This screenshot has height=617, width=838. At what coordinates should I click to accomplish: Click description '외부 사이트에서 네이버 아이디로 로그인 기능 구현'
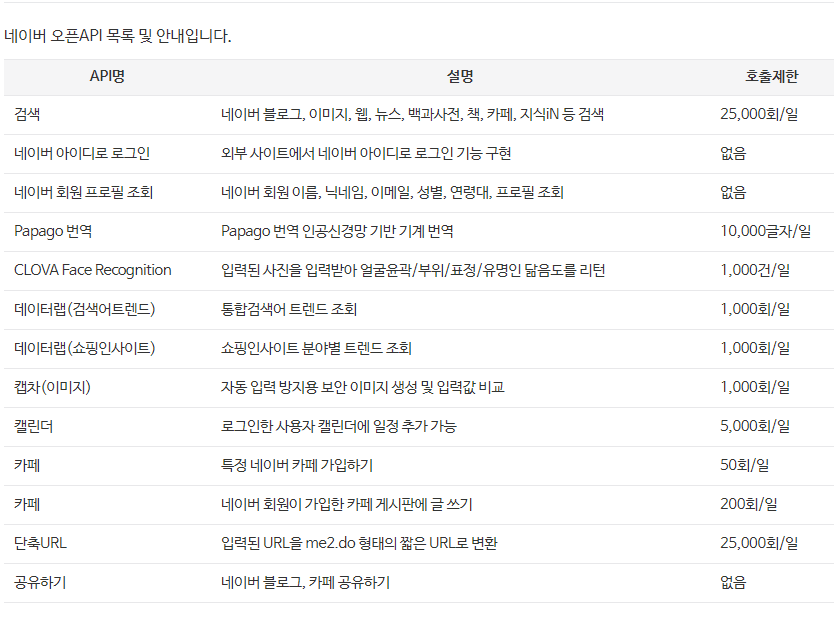366,153
